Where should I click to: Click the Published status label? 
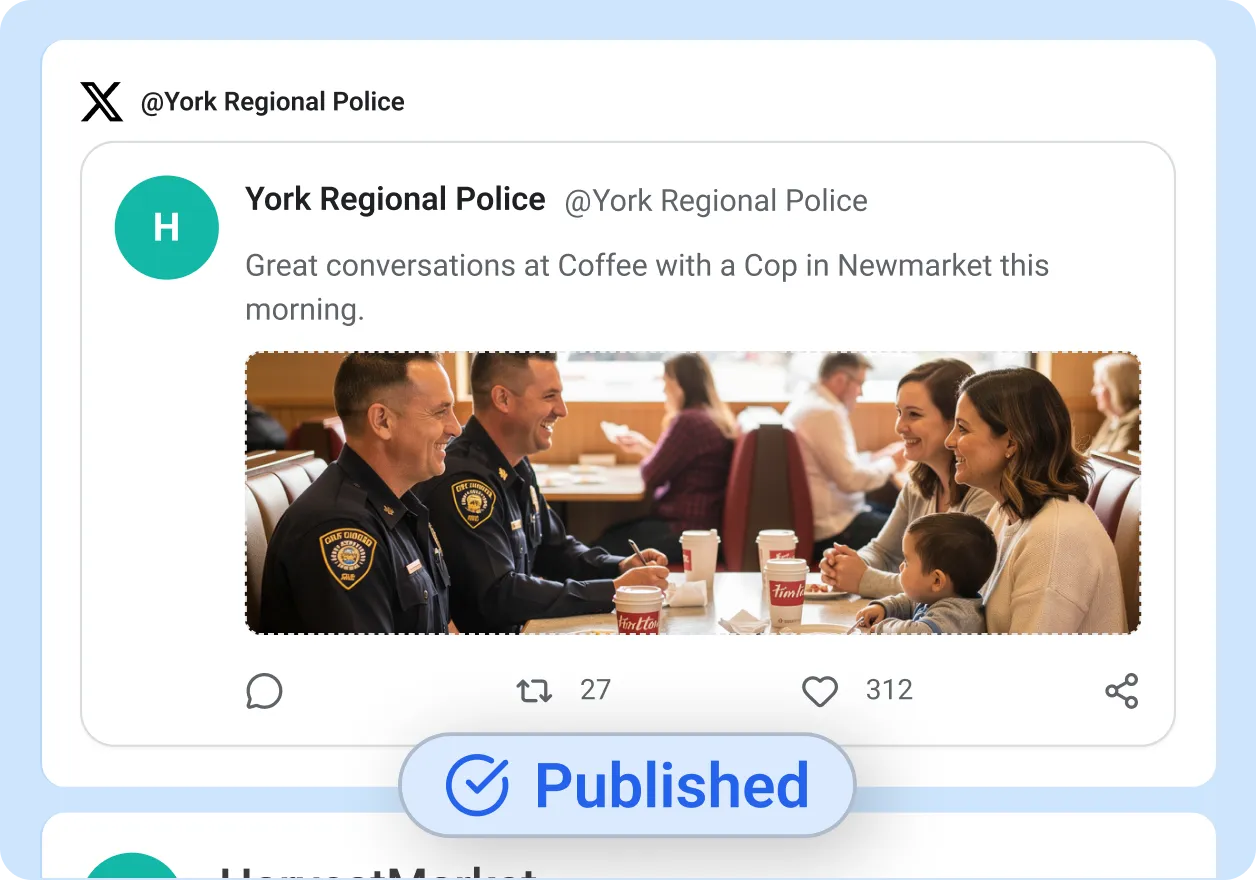(x=672, y=786)
